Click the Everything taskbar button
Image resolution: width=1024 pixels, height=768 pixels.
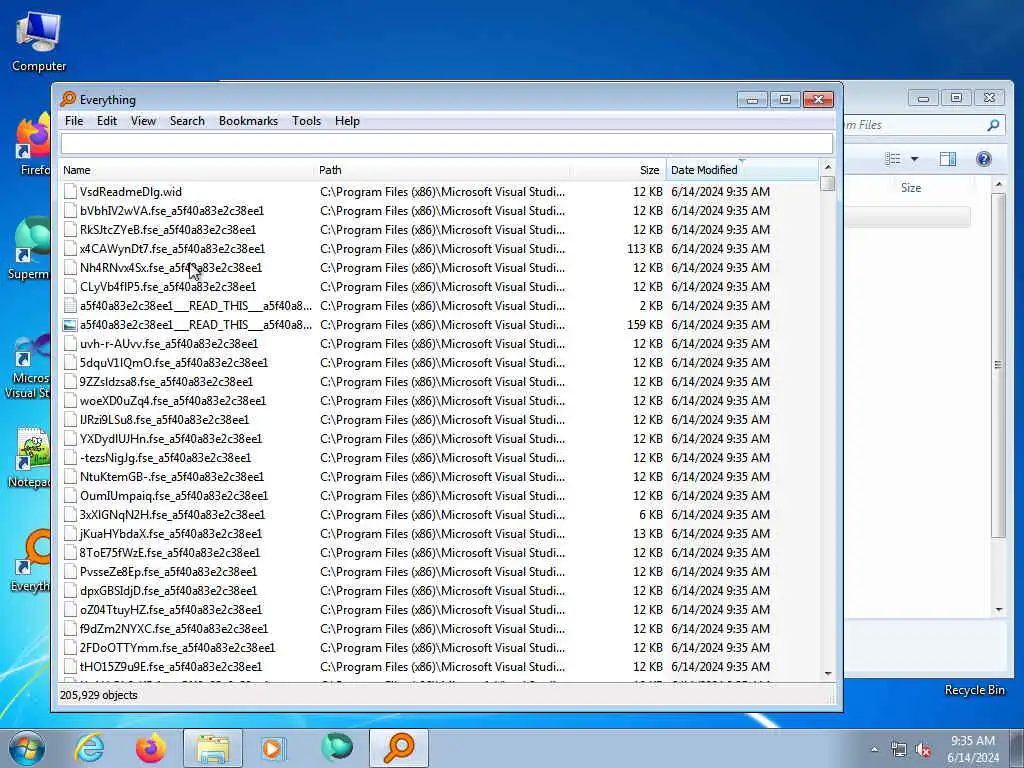tap(399, 748)
